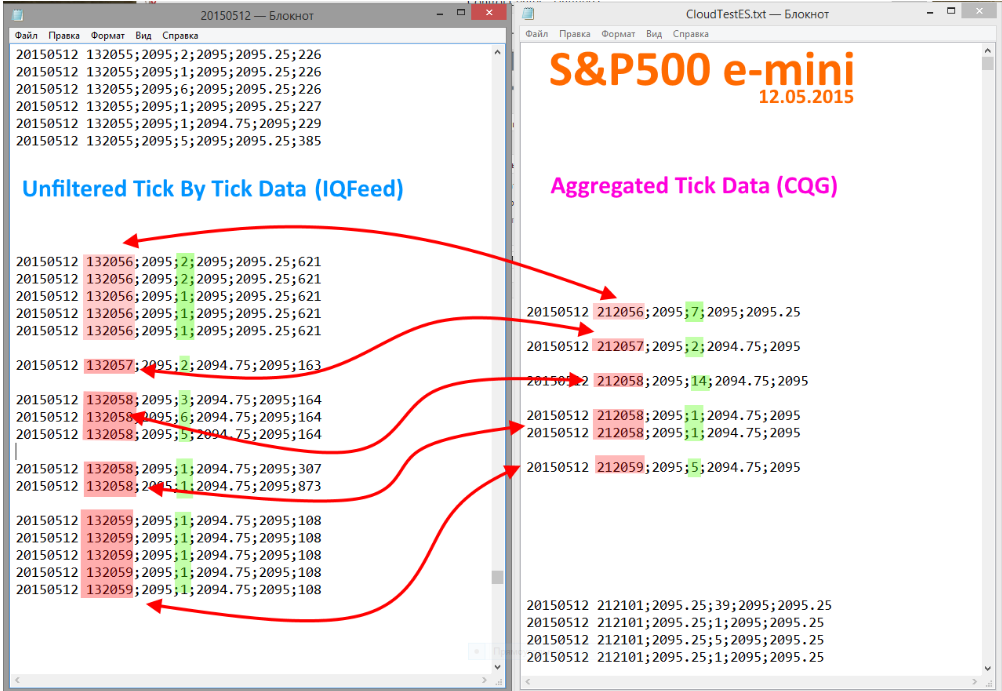
Task: Click the vertical scroll down arrow in CloudTestES.txt window
Action: pos(988,668)
